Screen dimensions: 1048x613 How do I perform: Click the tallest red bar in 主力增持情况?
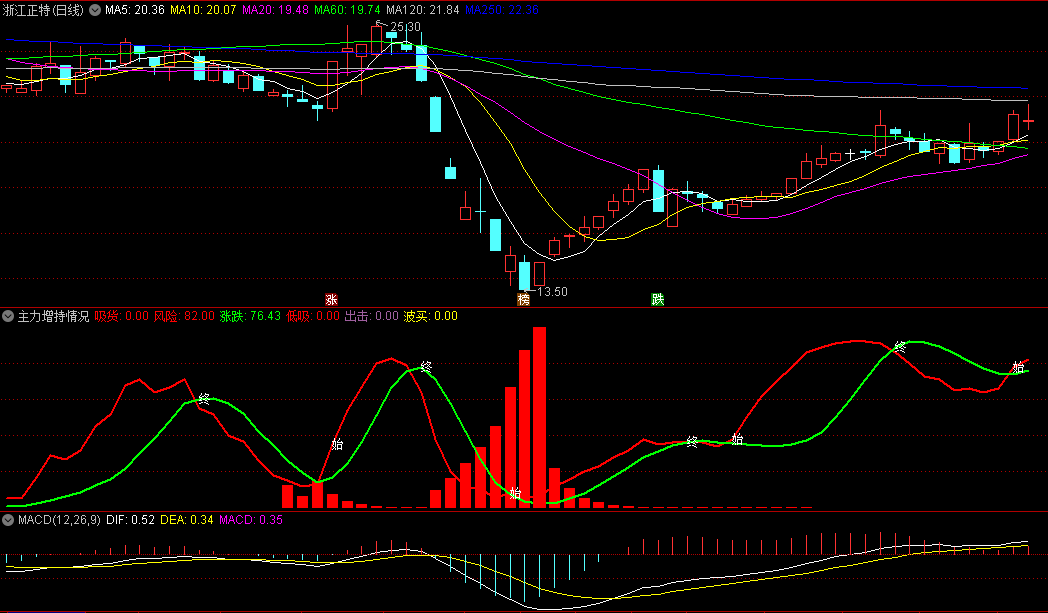point(539,417)
